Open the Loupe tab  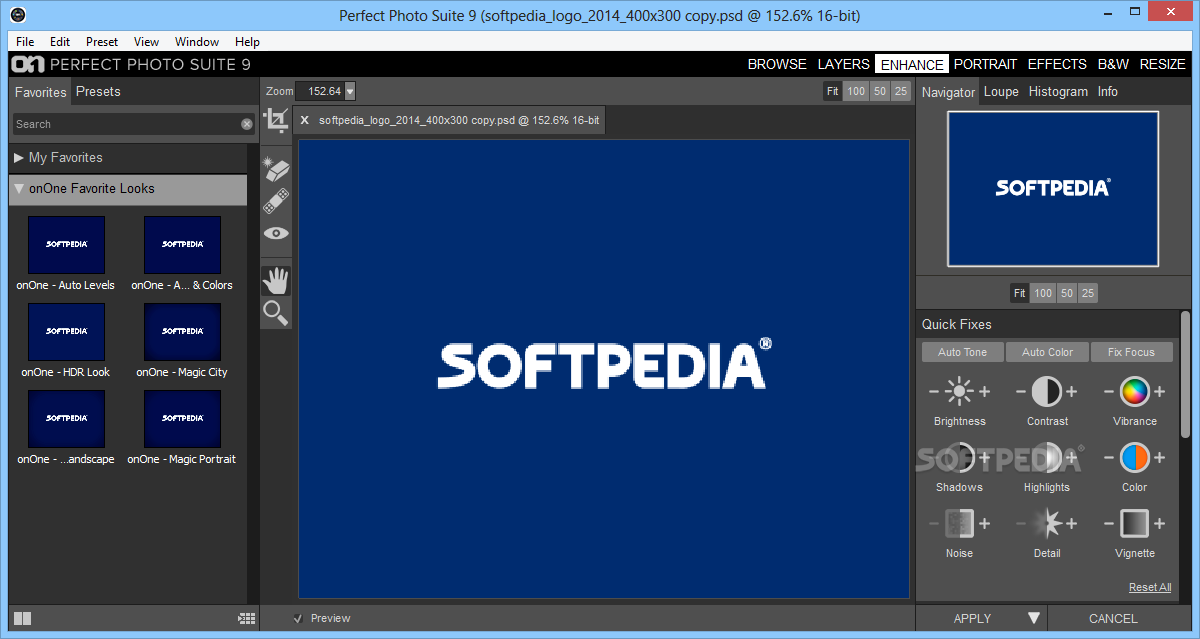pyautogui.click(x=1001, y=91)
